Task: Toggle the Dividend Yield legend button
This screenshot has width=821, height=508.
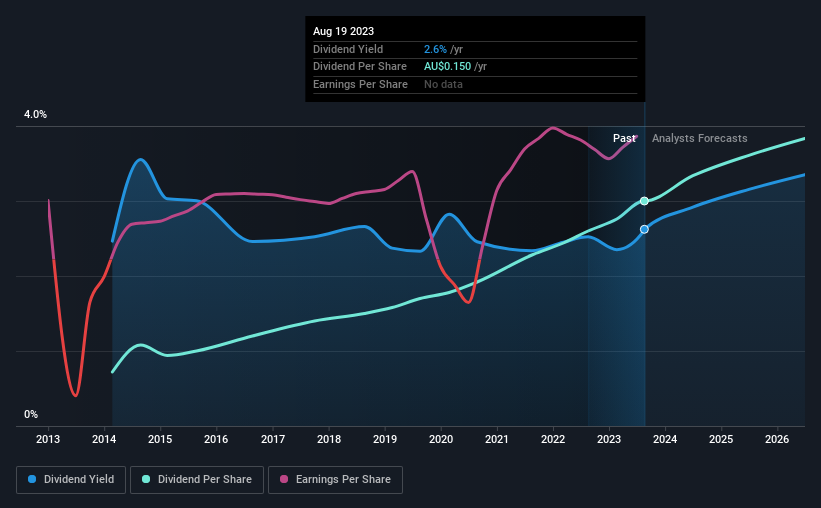Action: click(71, 480)
